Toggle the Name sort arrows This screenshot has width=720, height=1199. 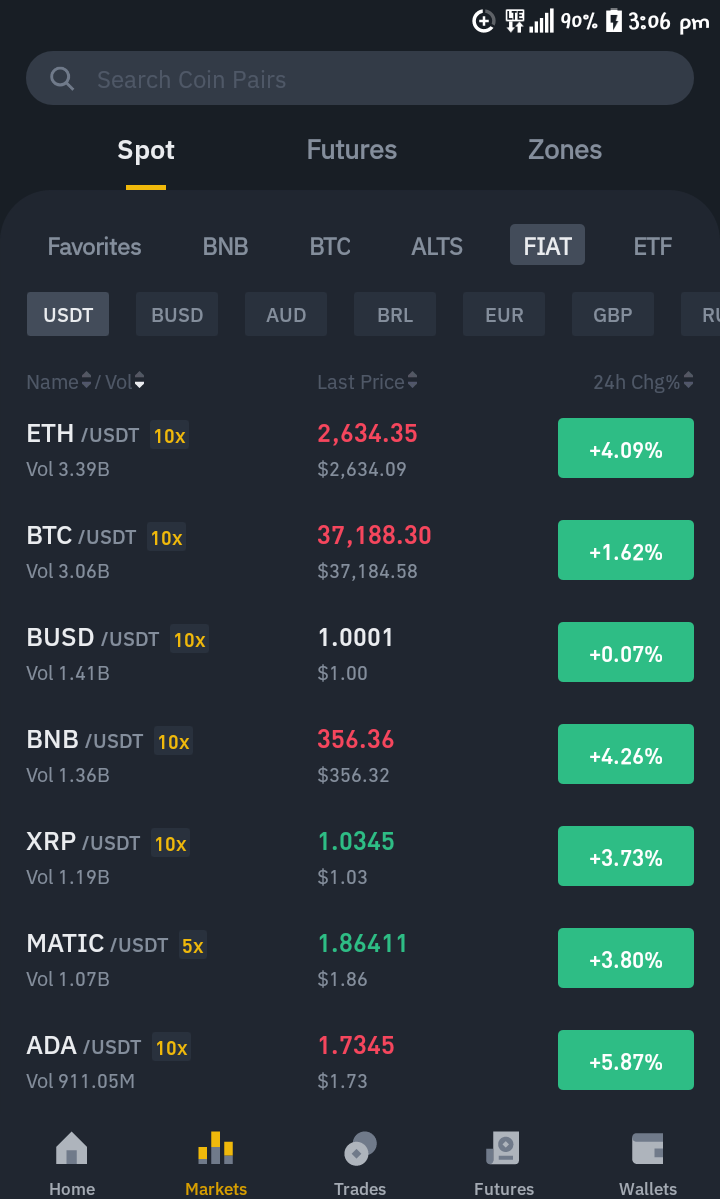point(86,380)
